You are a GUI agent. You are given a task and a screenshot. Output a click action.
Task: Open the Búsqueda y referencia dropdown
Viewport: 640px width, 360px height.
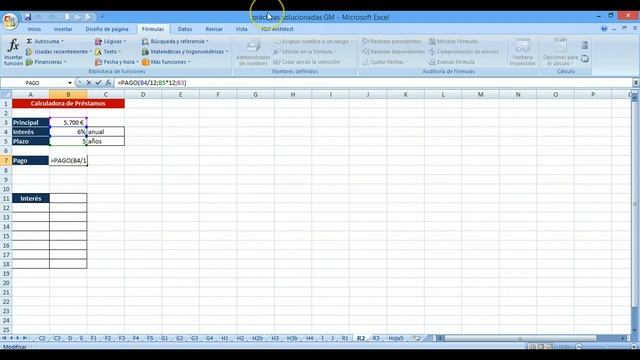pos(175,41)
